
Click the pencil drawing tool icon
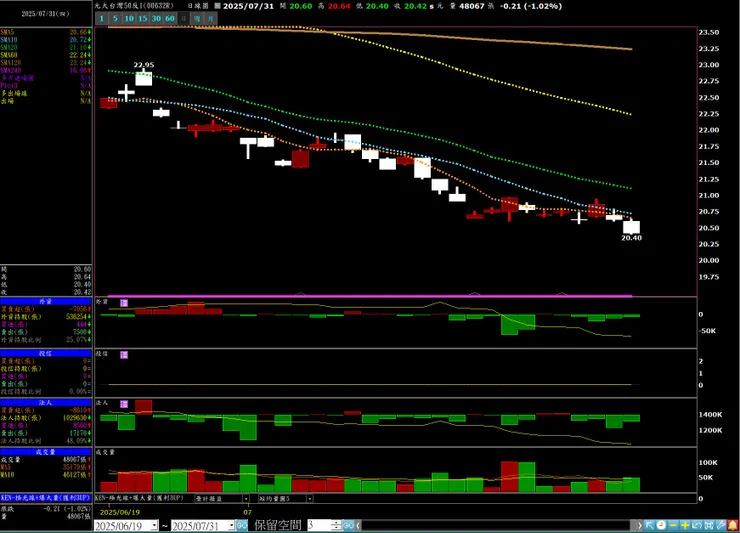coord(721,525)
